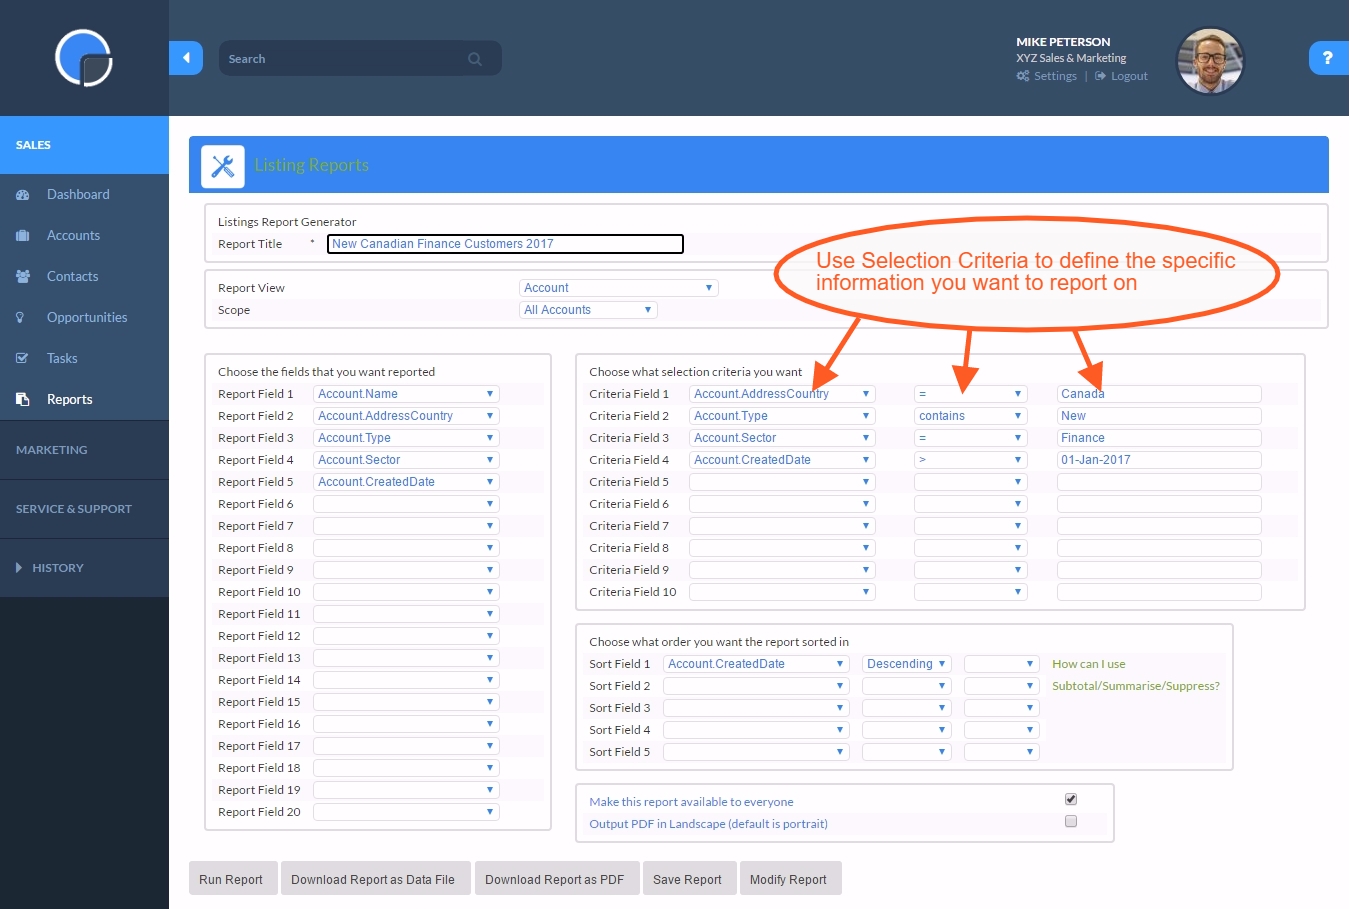Click Criteria Field 3 value Finance
The image size is (1349, 909).
[x=1159, y=438]
